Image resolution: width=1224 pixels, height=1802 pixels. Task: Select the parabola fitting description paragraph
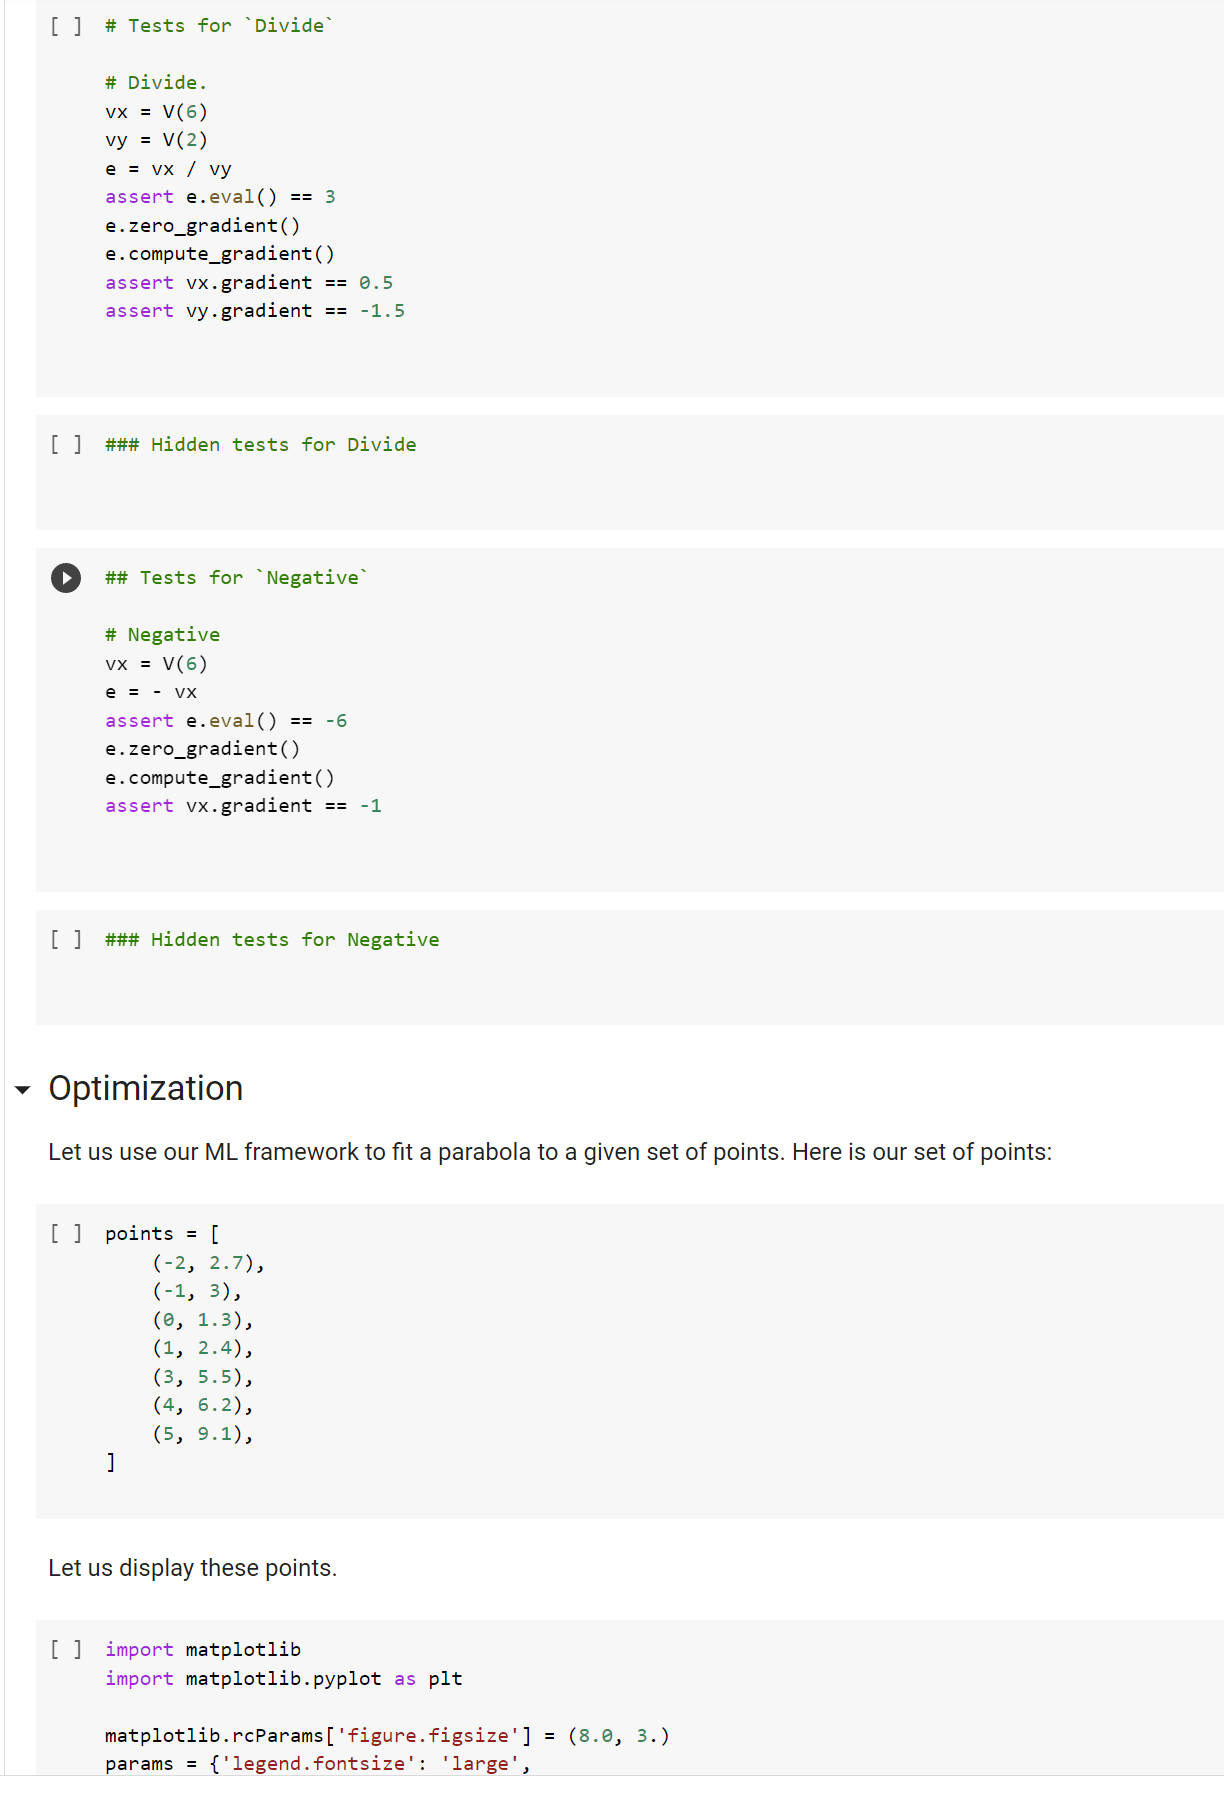(550, 1152)
